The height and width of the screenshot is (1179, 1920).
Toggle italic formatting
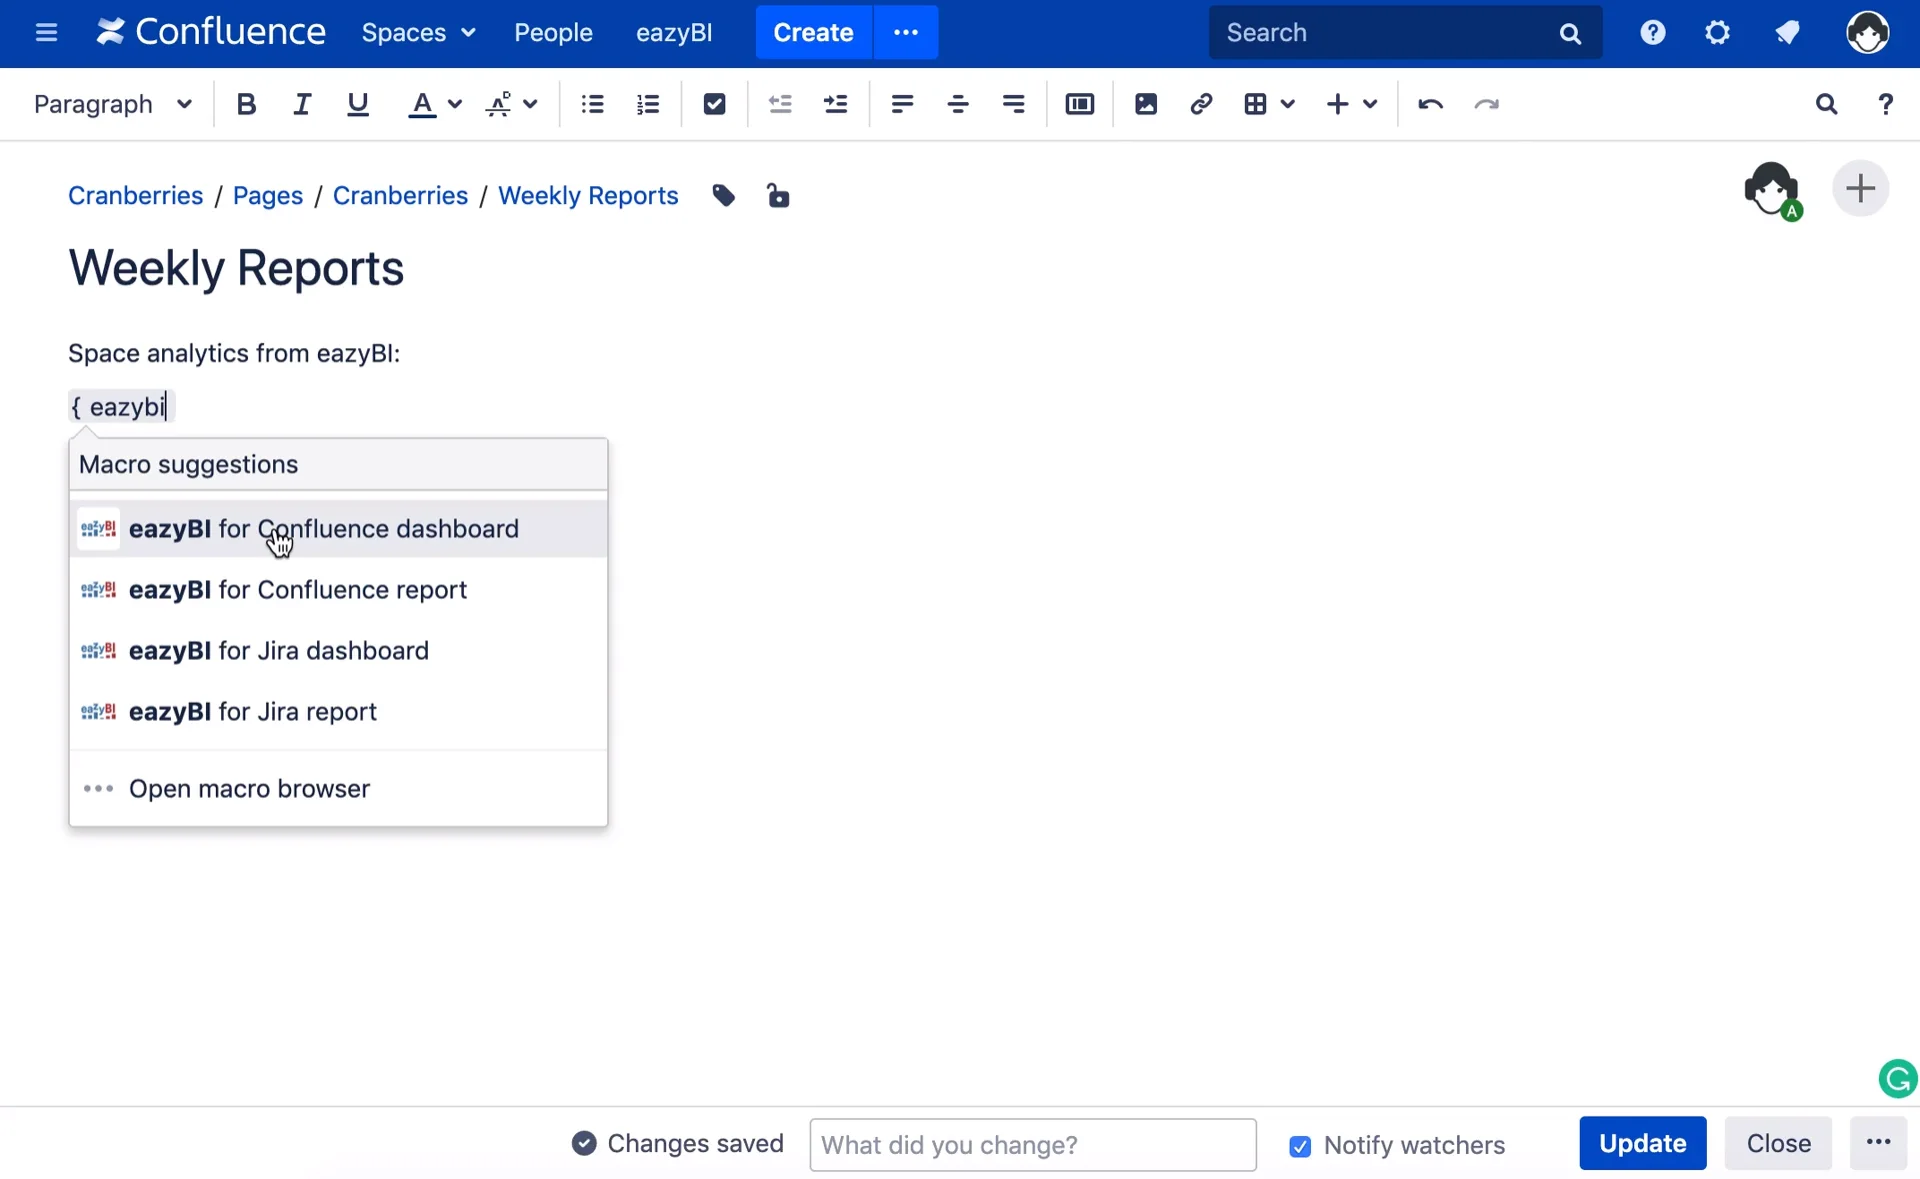pos(302,104)
